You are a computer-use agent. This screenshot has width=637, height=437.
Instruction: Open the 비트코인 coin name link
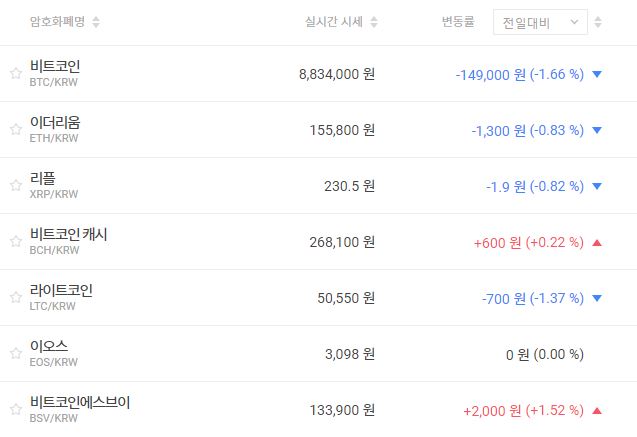(55, 66)
